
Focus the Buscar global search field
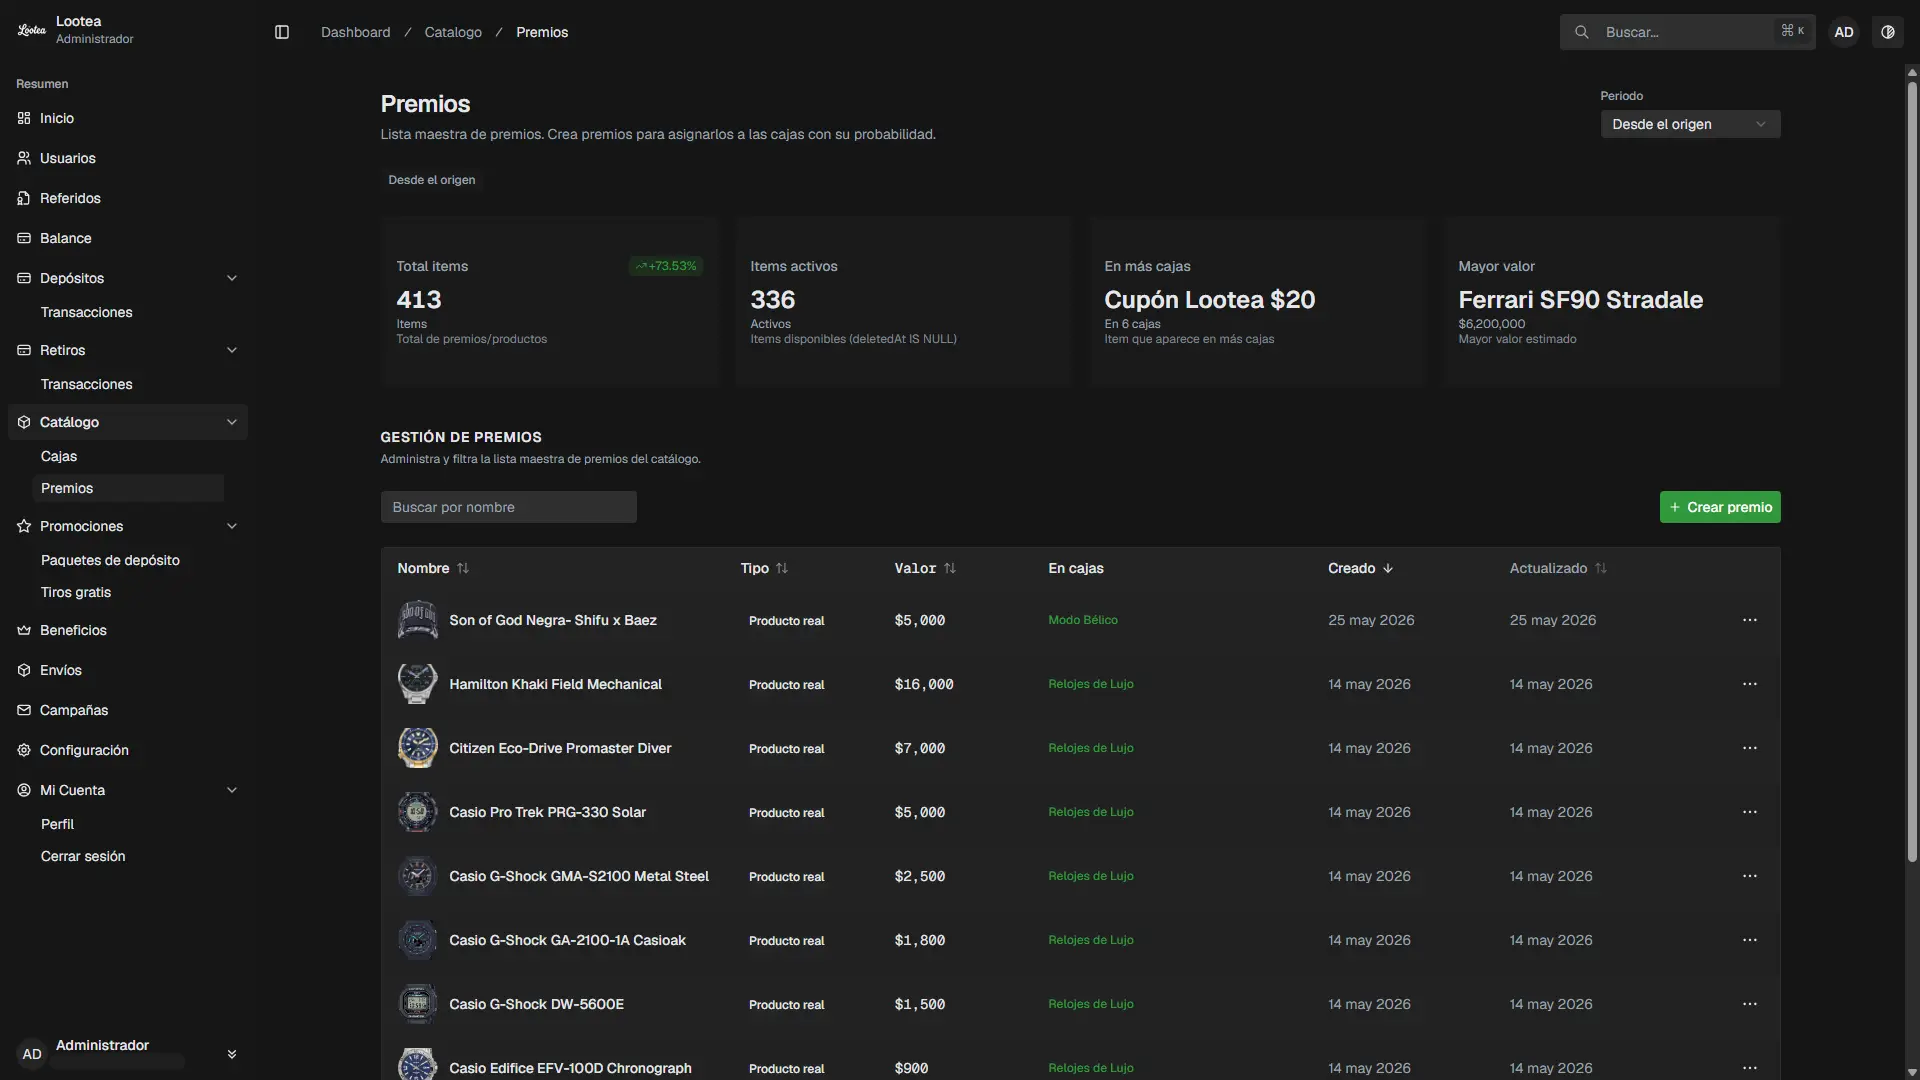pyautogui.click(x=1688, y=32)
